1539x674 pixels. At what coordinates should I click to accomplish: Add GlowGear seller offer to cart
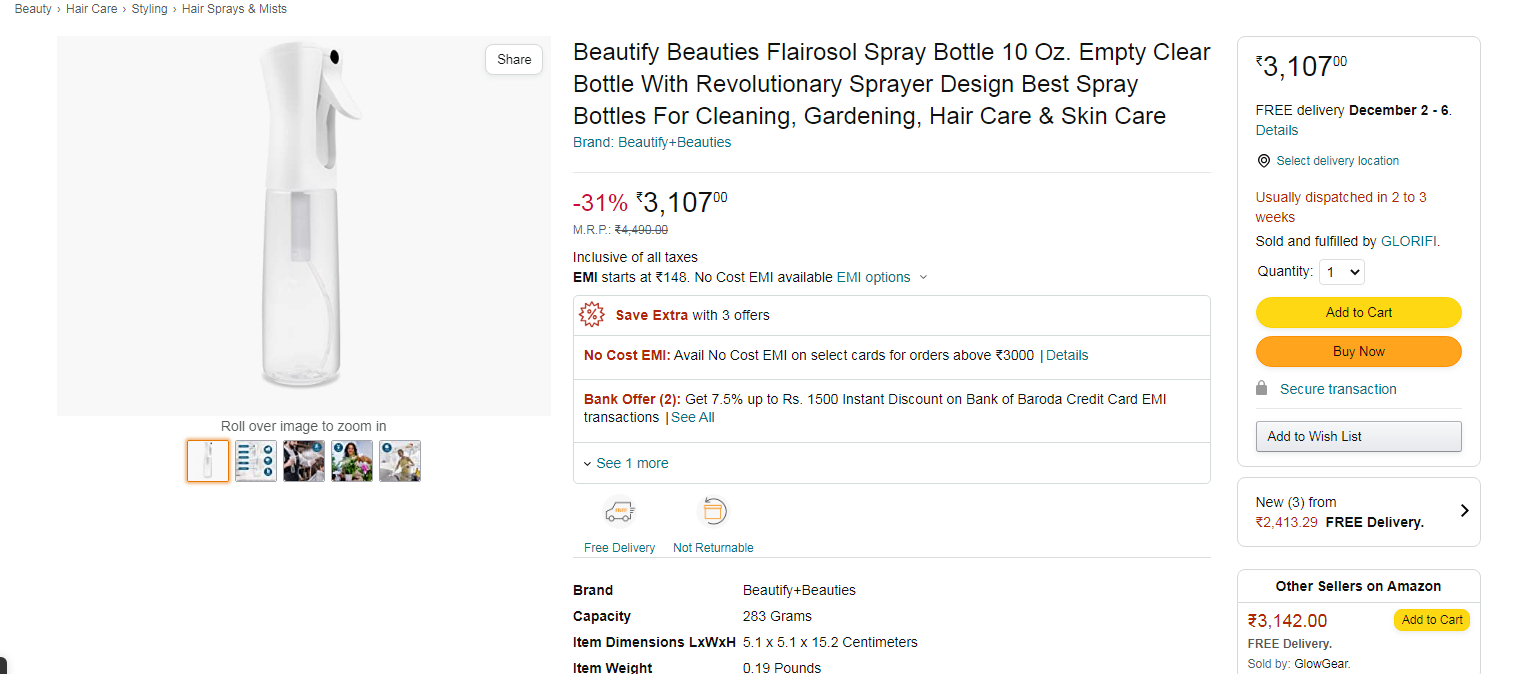click(x=1431, y=620)
